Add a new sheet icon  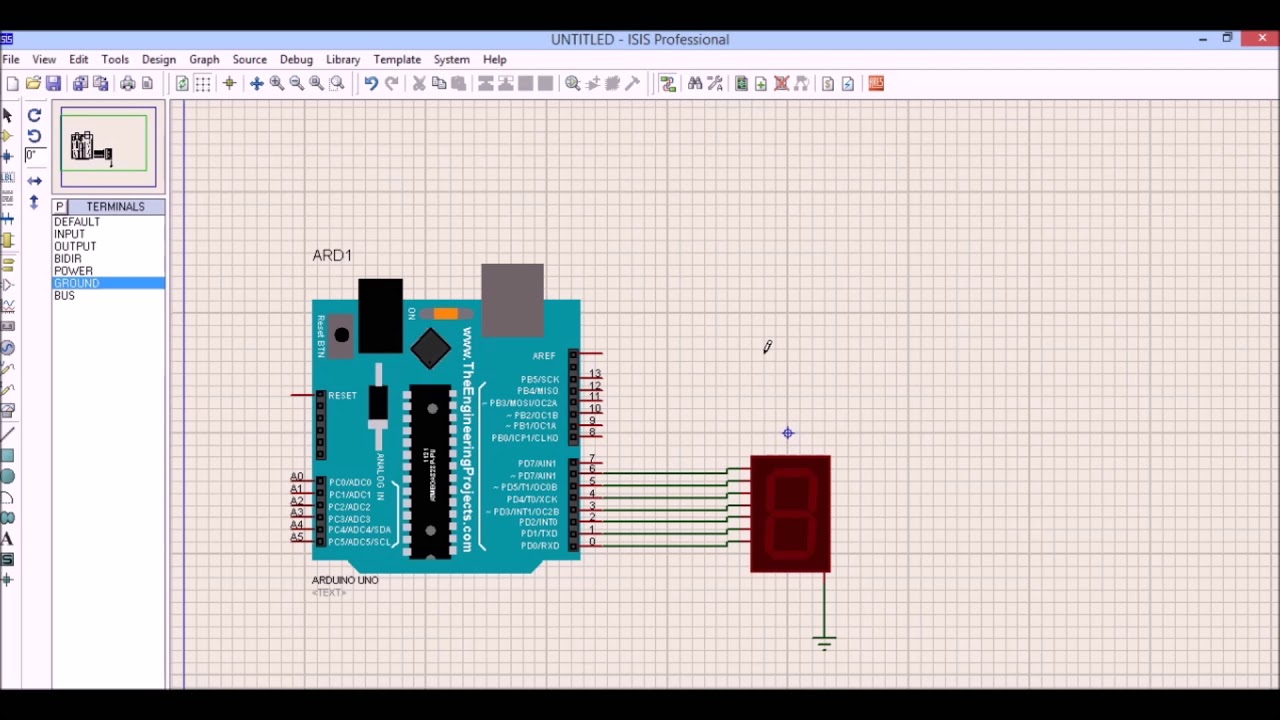[761, 84]
